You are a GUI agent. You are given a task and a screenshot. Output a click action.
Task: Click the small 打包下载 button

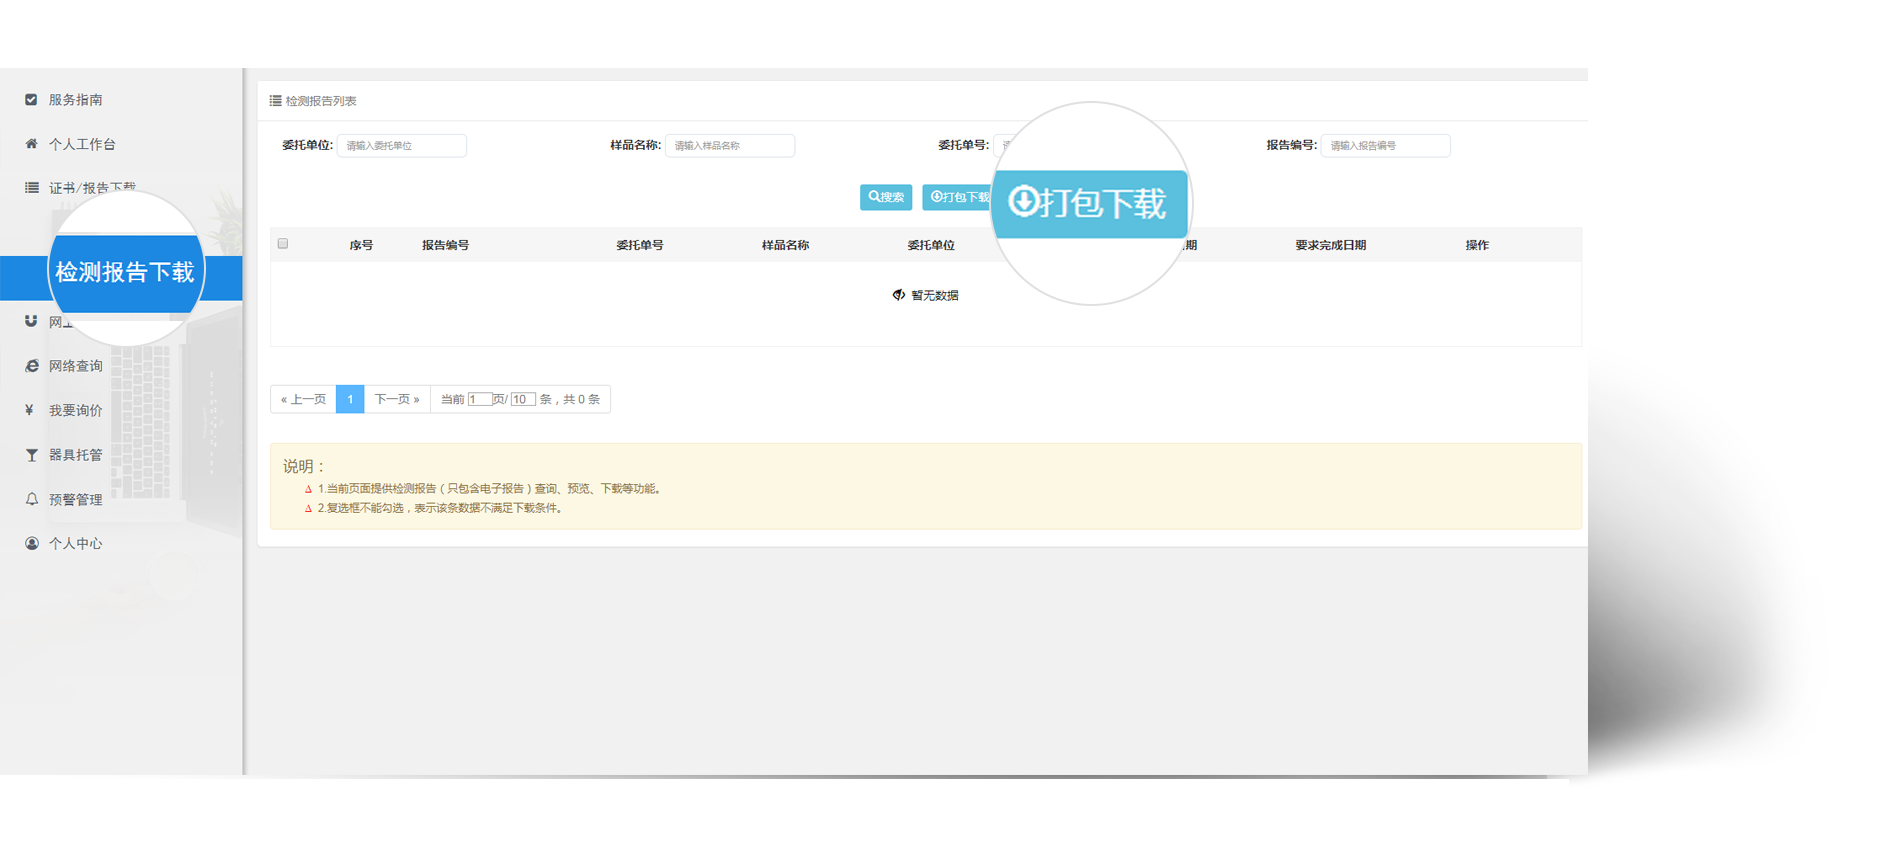click(956, 197)
